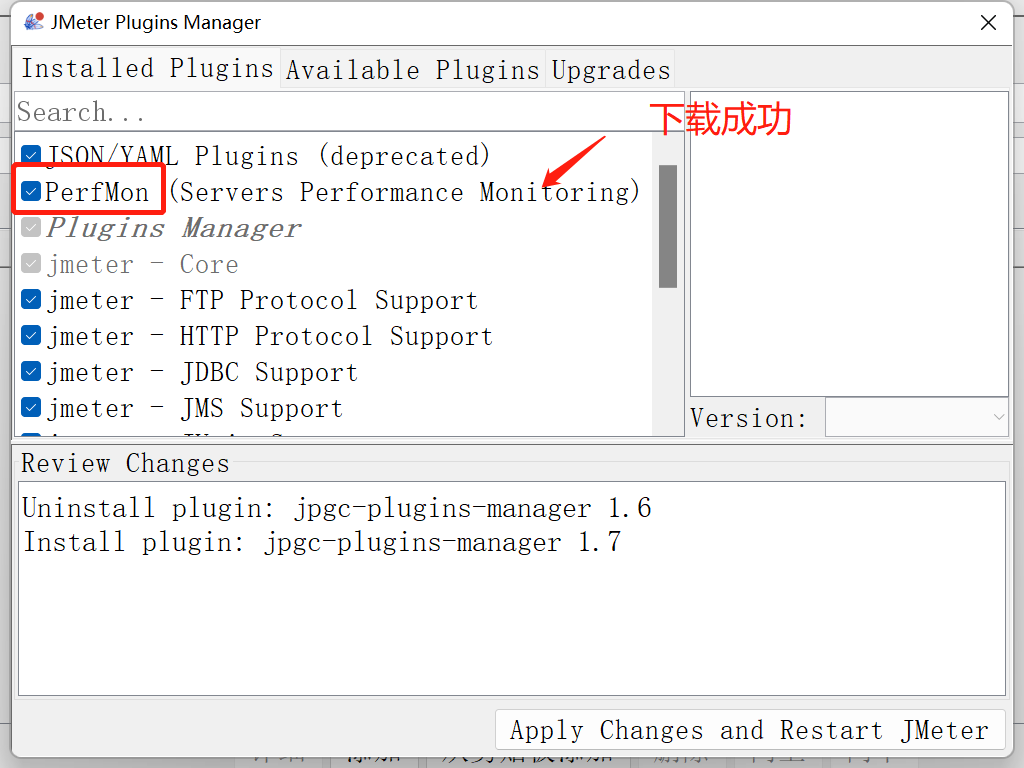Click the plugin list scrollbar thumb
The width and height of the screenshot is (1024, 768).
point(668,226)
